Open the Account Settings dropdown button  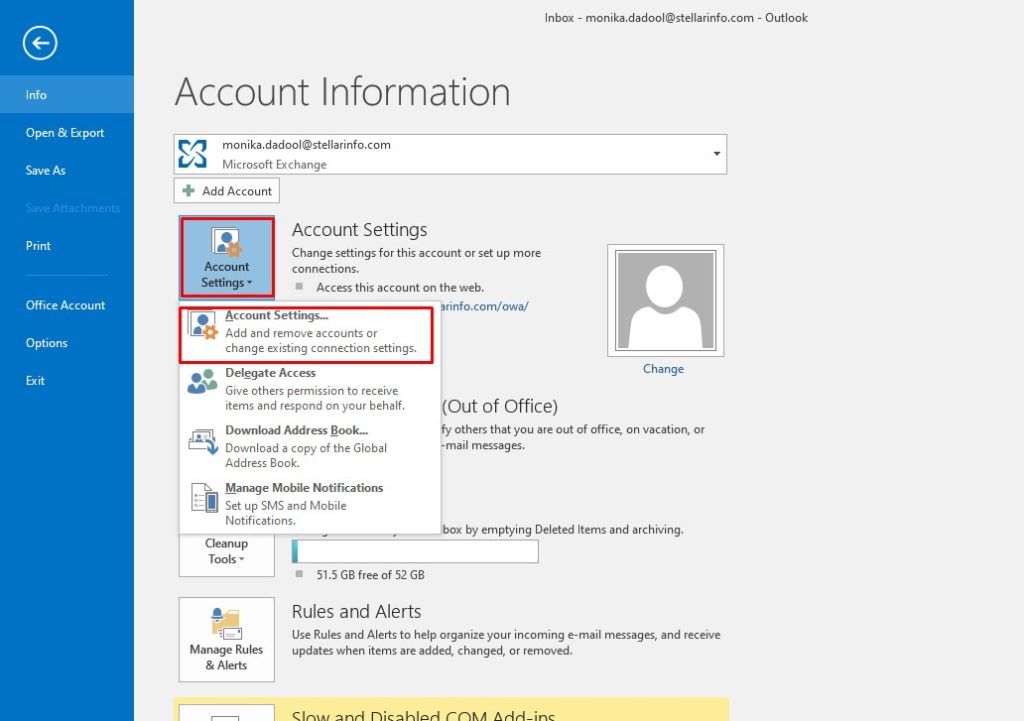[x=226, y=256]
